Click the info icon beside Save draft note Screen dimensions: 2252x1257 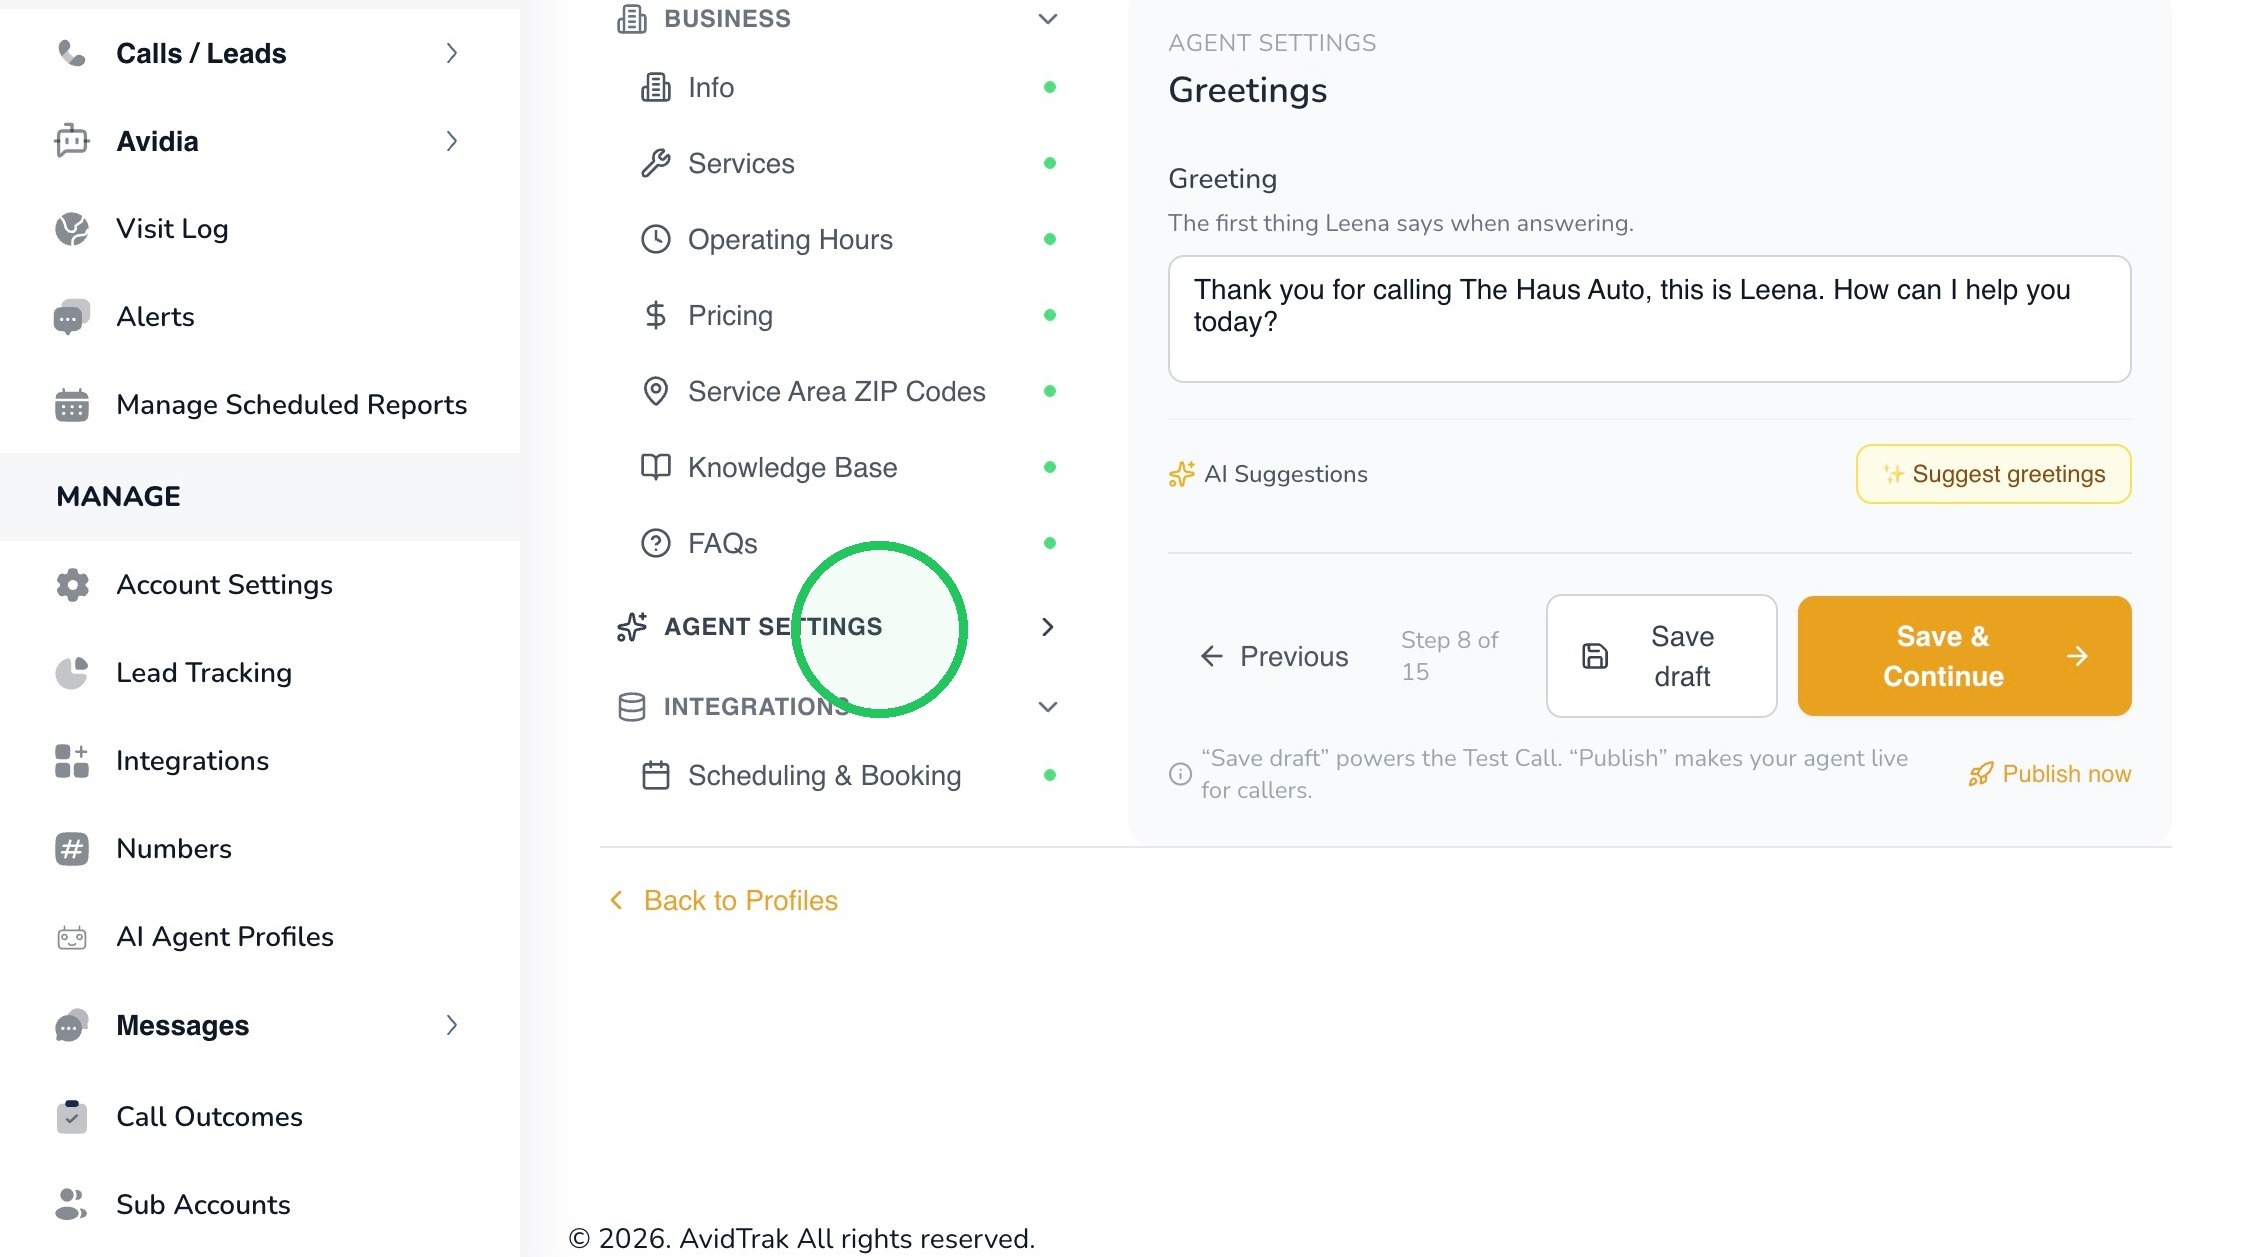point(1181,774)
